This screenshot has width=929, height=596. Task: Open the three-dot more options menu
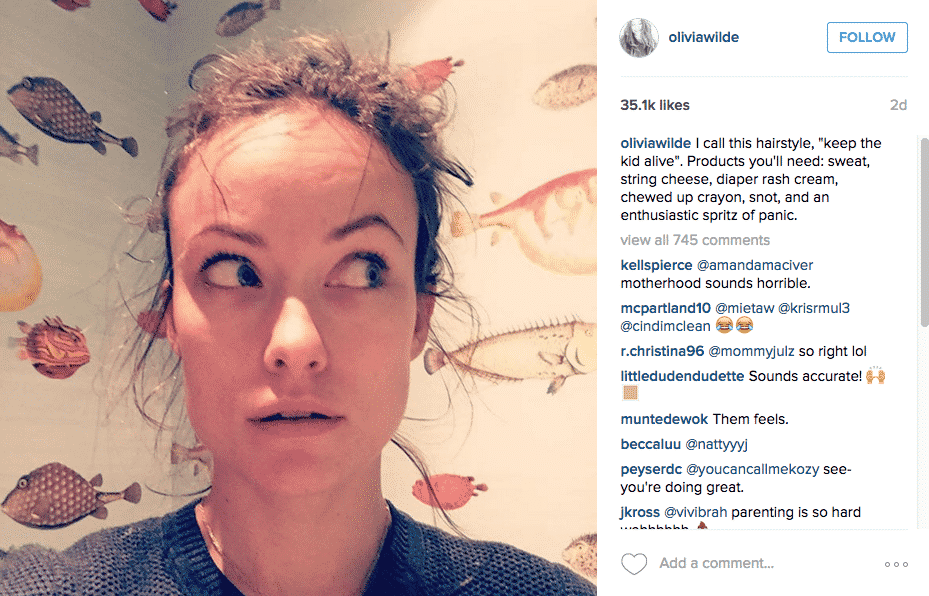point(896,564)
